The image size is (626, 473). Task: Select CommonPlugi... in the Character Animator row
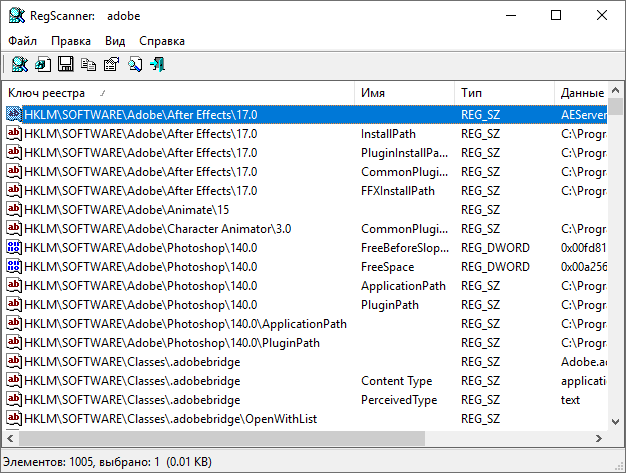click(404, 229)
